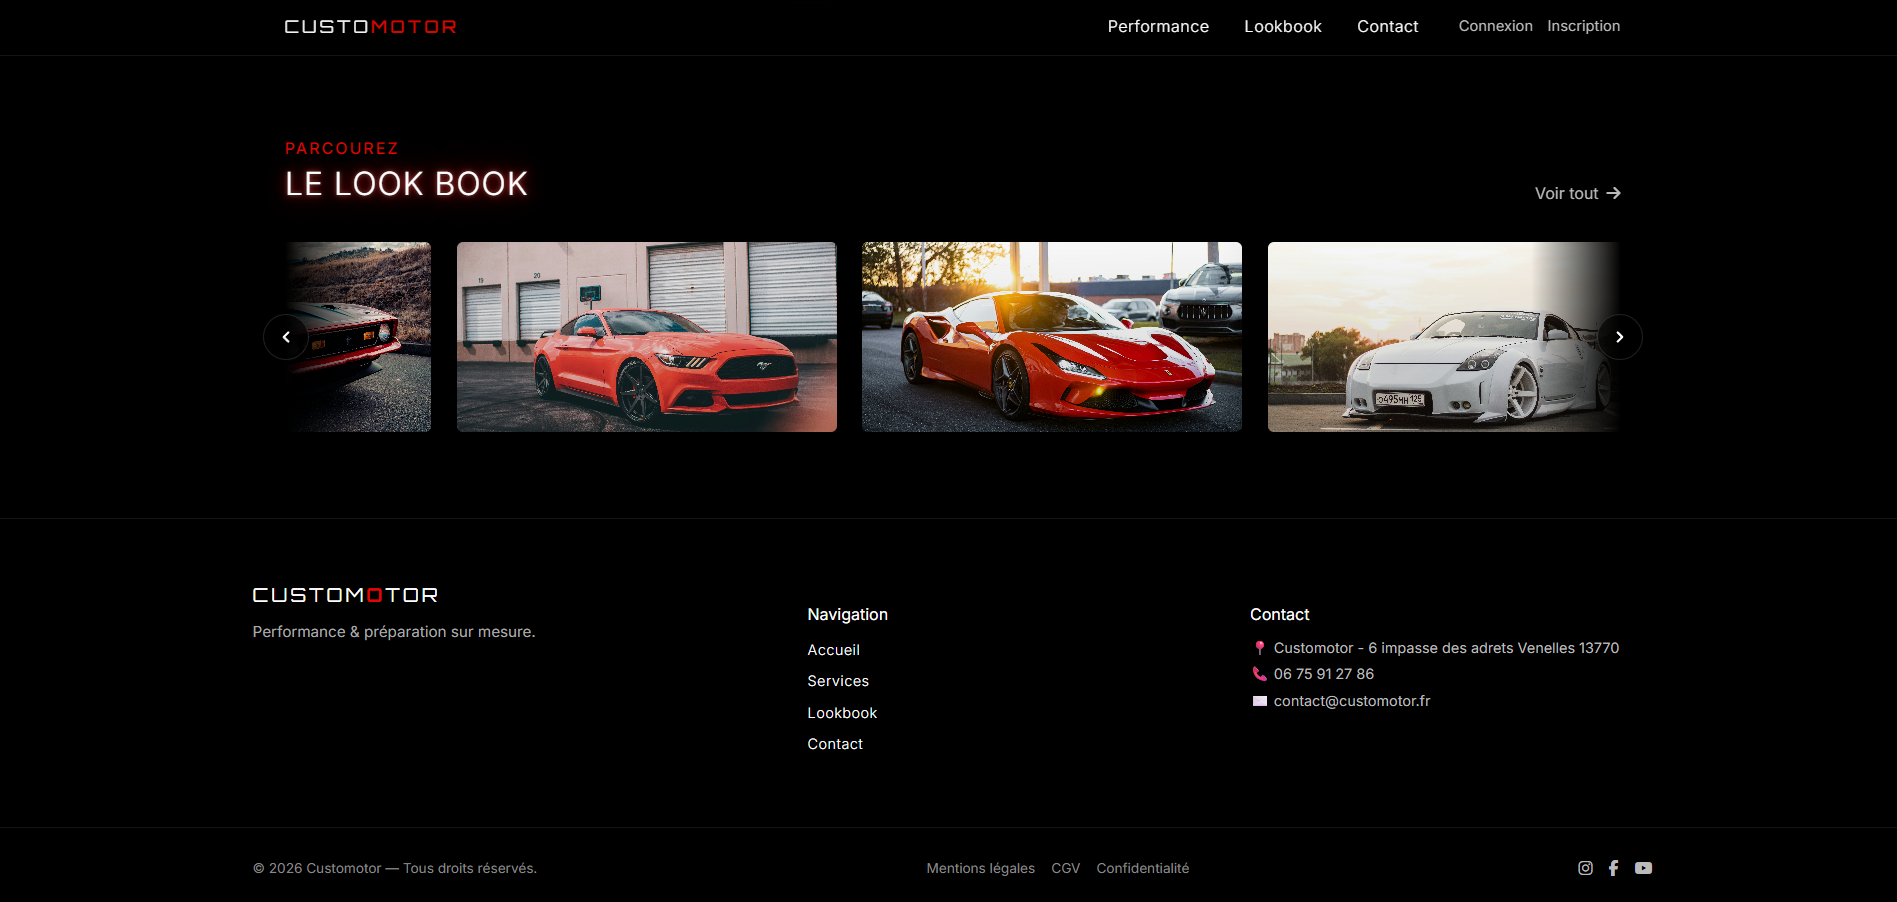
Task: Open the Lookbook header menu item
Action: click(x=1283, y=27)
